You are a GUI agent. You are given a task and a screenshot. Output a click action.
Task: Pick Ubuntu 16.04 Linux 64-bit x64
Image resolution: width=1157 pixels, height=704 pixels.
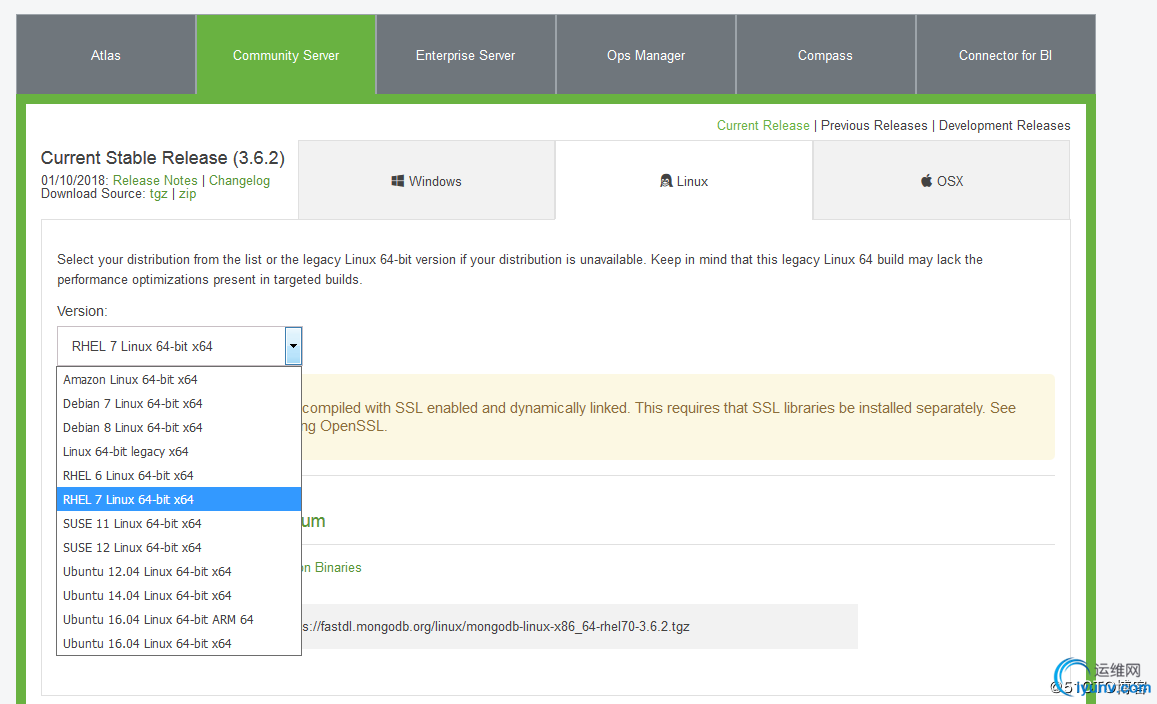click(x=179, y=643)
